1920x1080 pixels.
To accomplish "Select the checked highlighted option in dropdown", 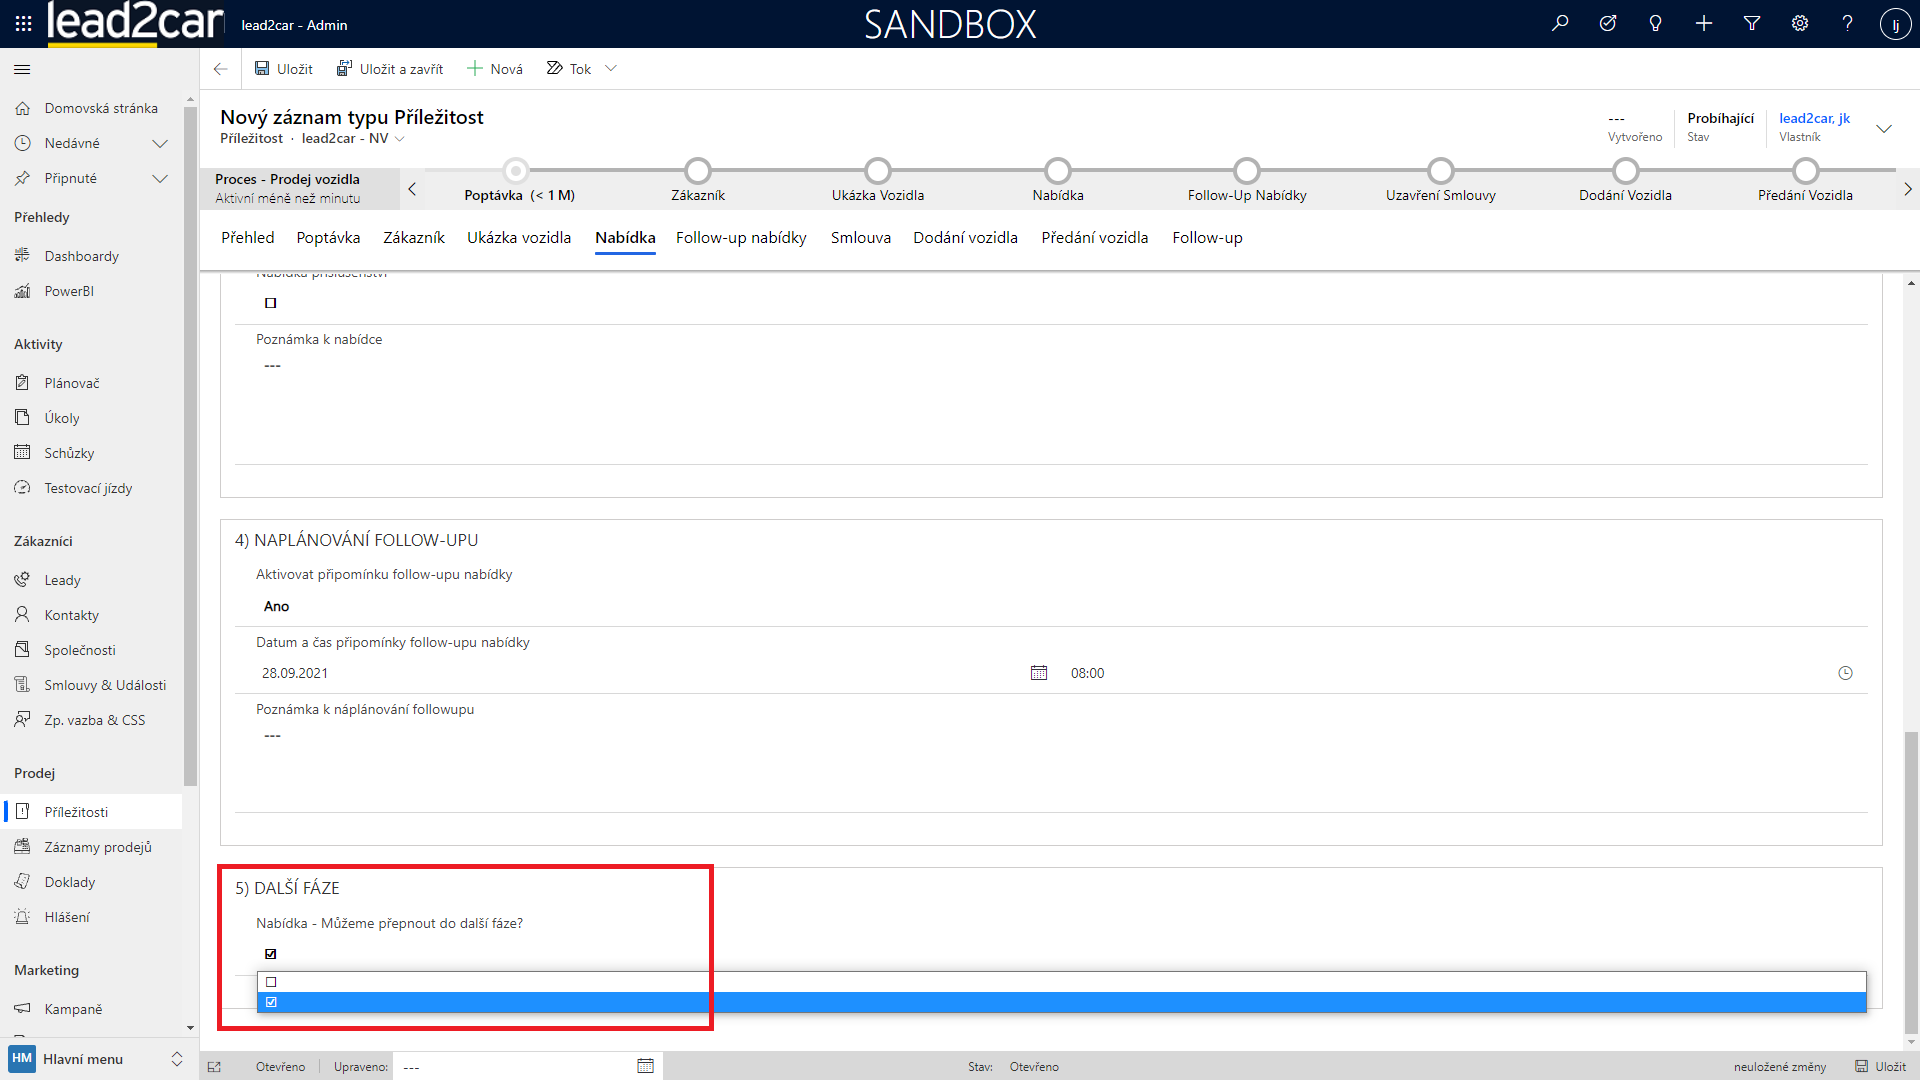I will coord(271,1002).
